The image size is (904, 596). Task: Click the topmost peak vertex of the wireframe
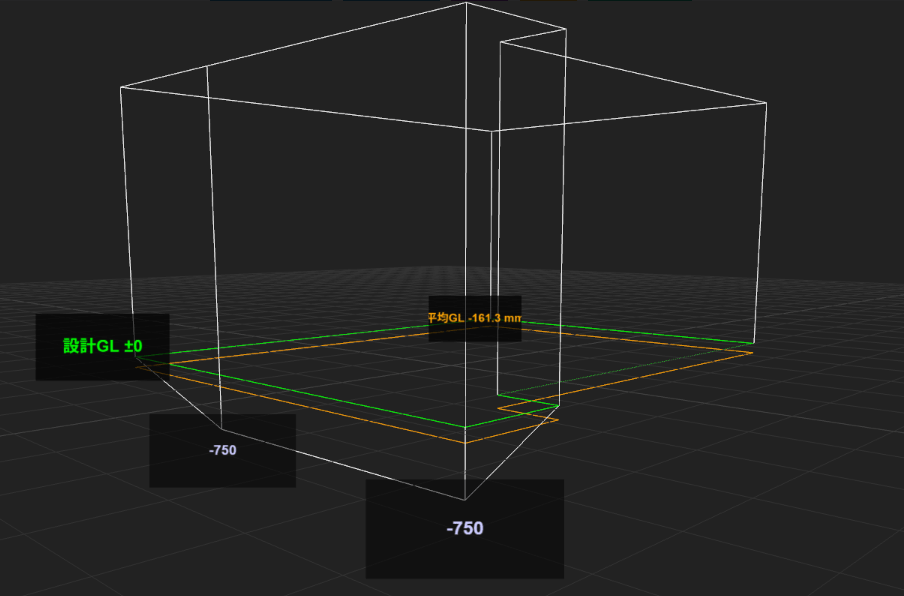[x=466, y=3]
